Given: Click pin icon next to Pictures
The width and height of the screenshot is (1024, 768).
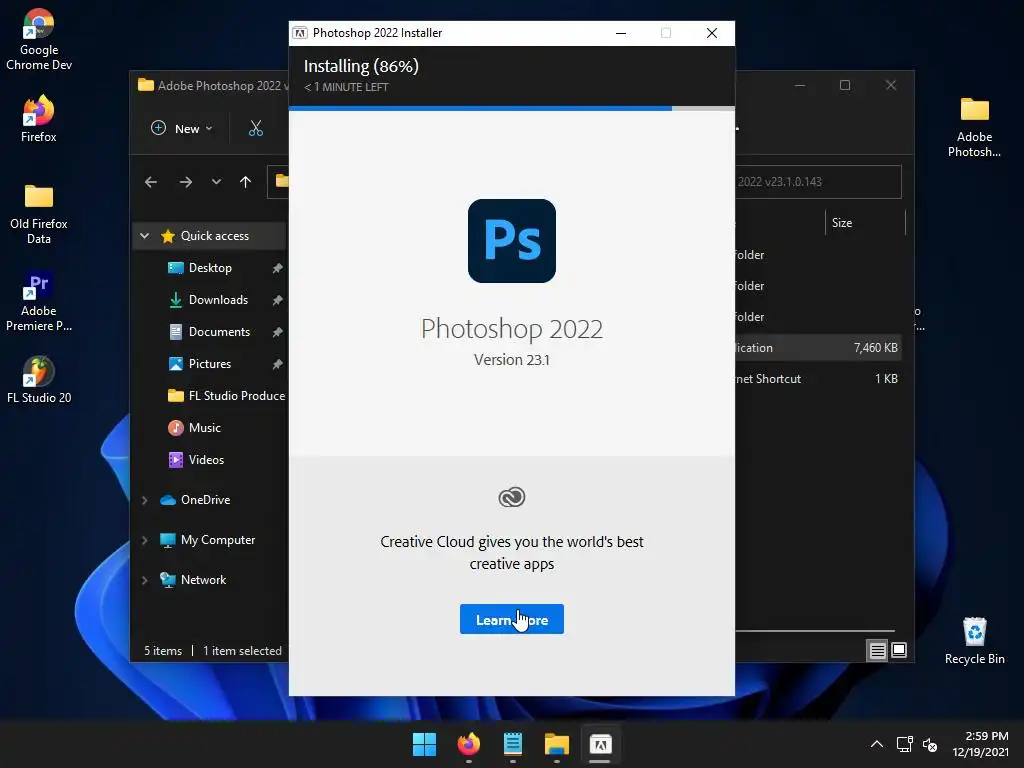Looking at the screenshot, I should coord(278,364).
